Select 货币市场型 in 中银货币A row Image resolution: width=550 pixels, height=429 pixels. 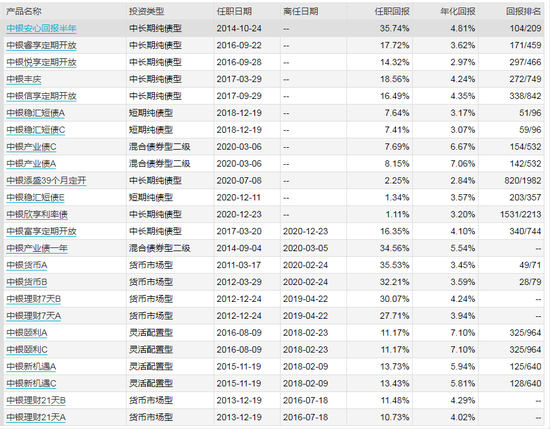tap(151, 265)
